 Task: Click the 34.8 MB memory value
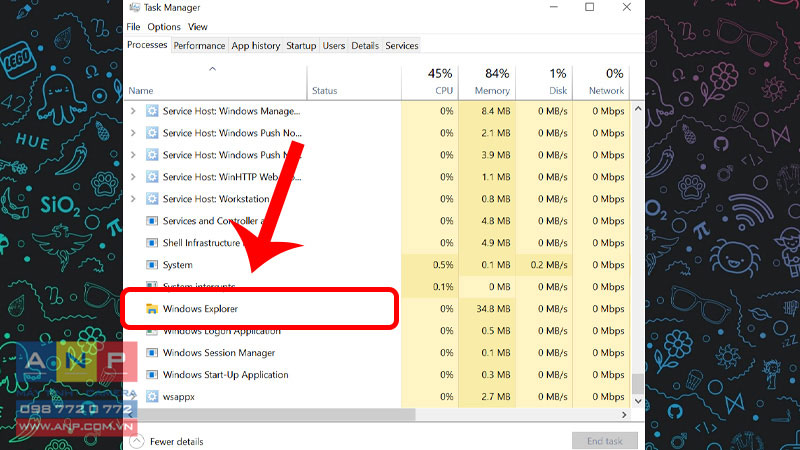[493, 309]
